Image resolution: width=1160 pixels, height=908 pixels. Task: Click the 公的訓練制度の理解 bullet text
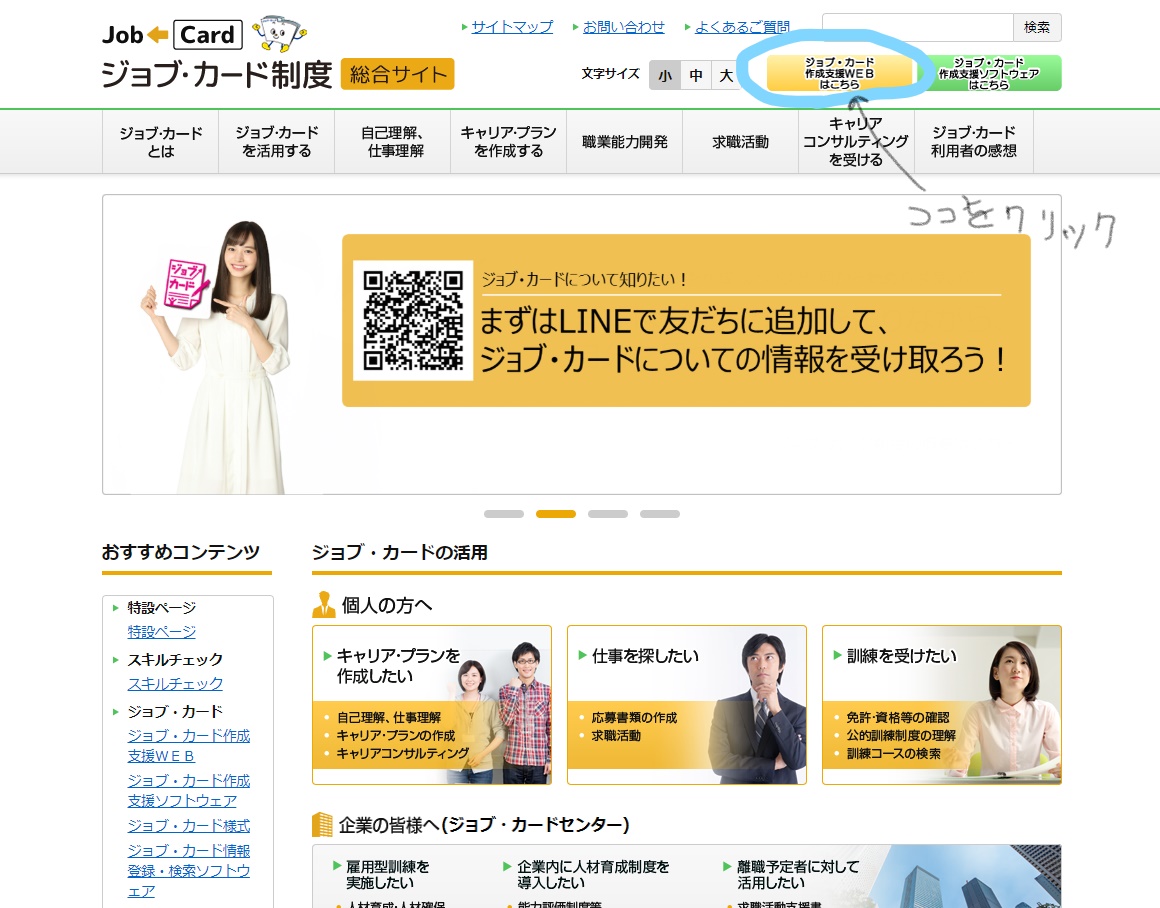click(x=901, y=736)
